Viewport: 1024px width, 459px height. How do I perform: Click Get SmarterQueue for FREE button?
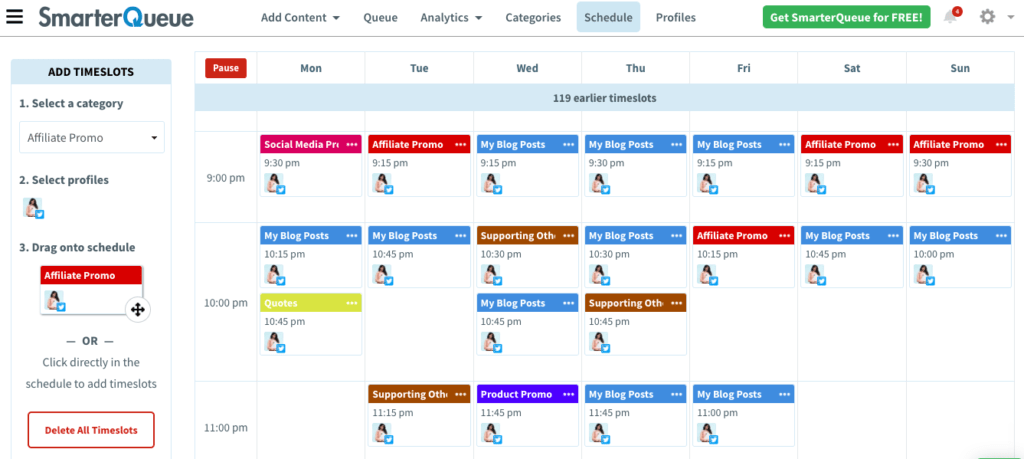tap(846, 18)
